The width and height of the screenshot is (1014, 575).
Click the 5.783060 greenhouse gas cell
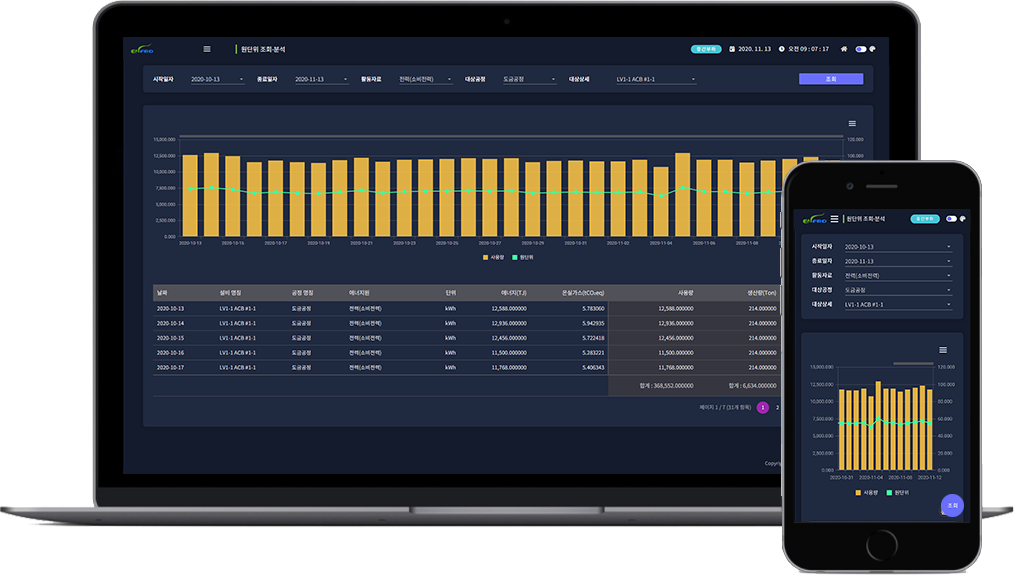pyautogui.click(x=593, y=309)
